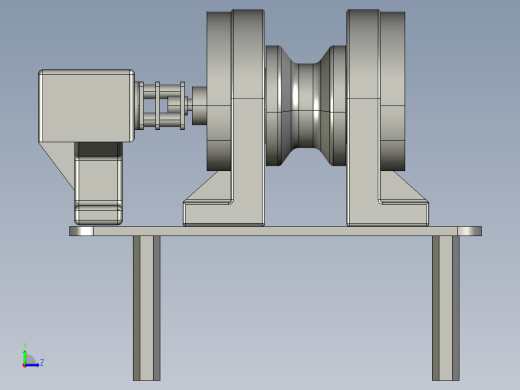This screenshot has width=520, height=390.
Task: Select the rectangular motor housing on left
Action: [86, 106]
